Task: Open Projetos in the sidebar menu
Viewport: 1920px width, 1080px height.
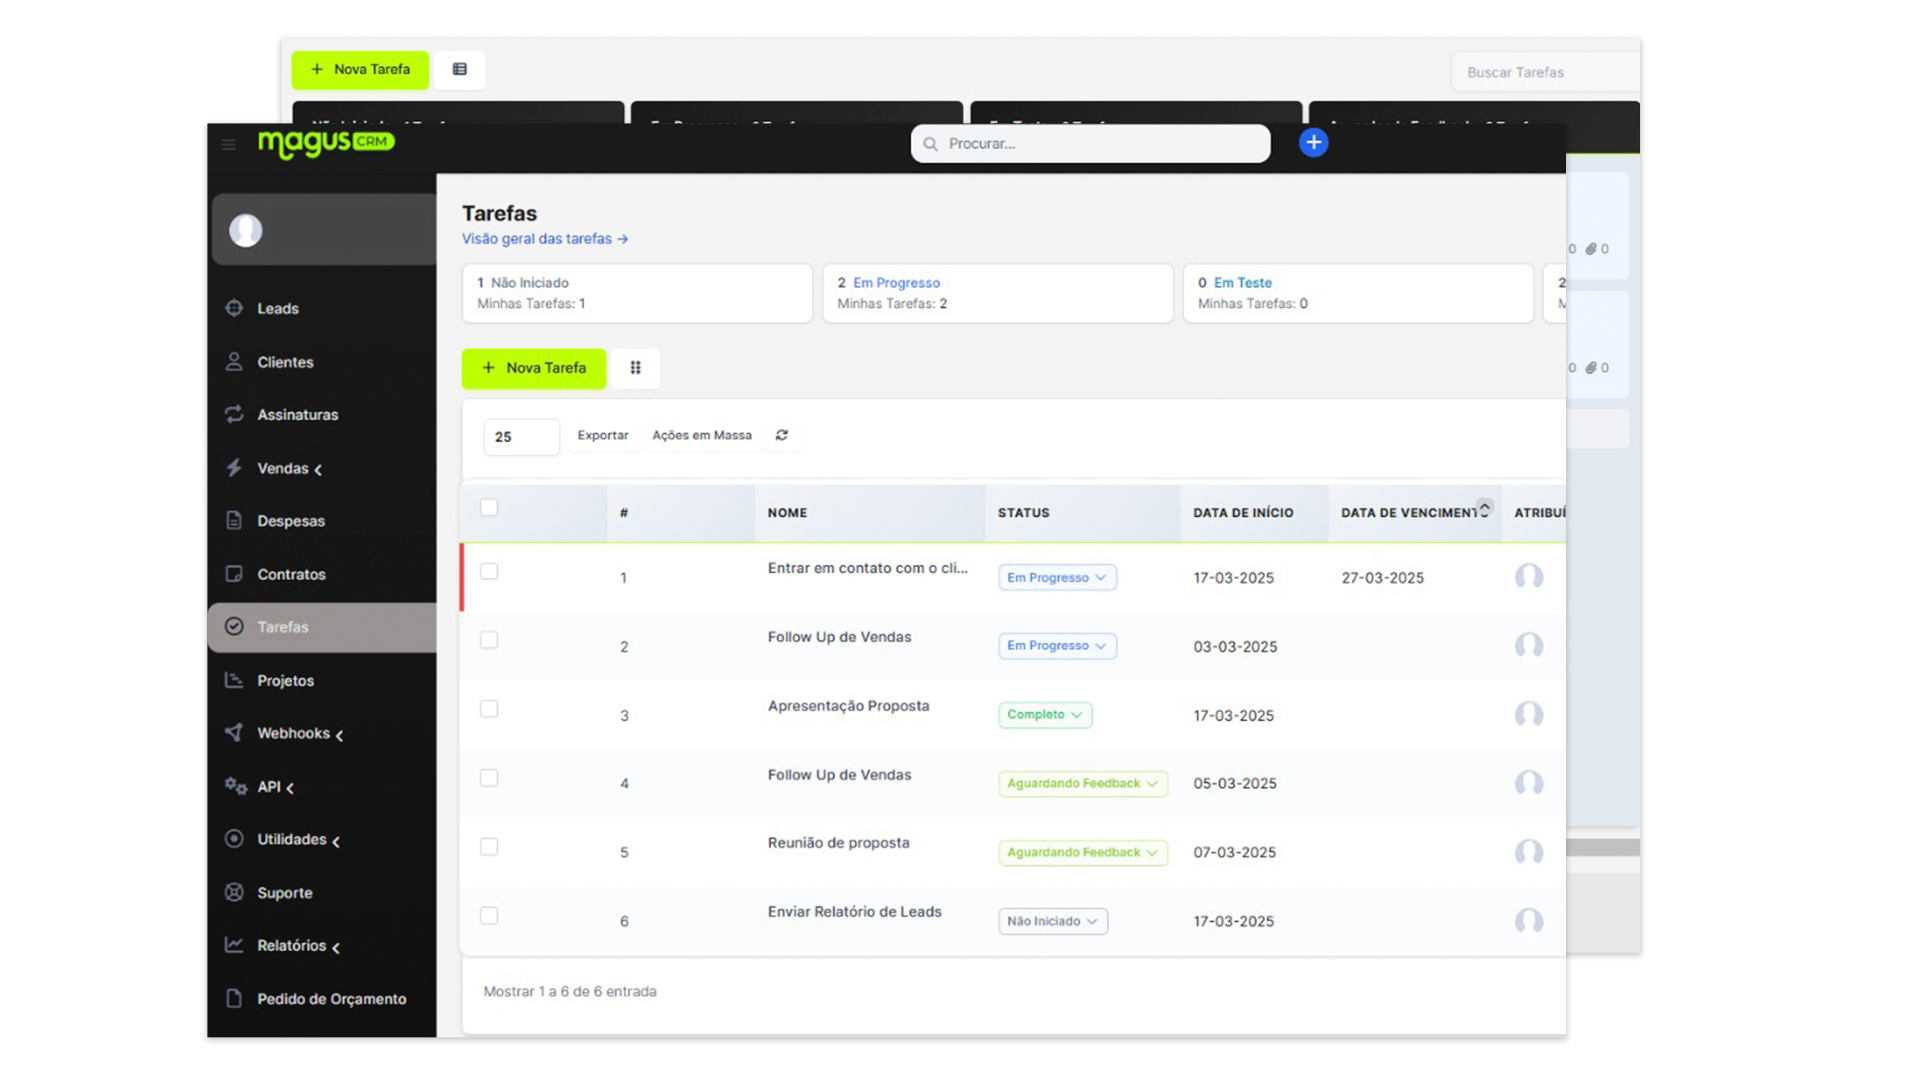Action: (285, 681)
